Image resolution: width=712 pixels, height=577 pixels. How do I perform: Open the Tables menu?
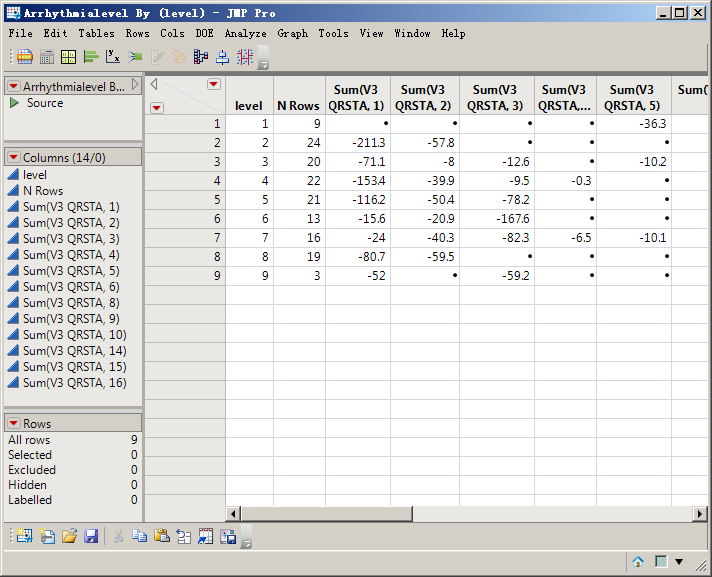(96, 33)
